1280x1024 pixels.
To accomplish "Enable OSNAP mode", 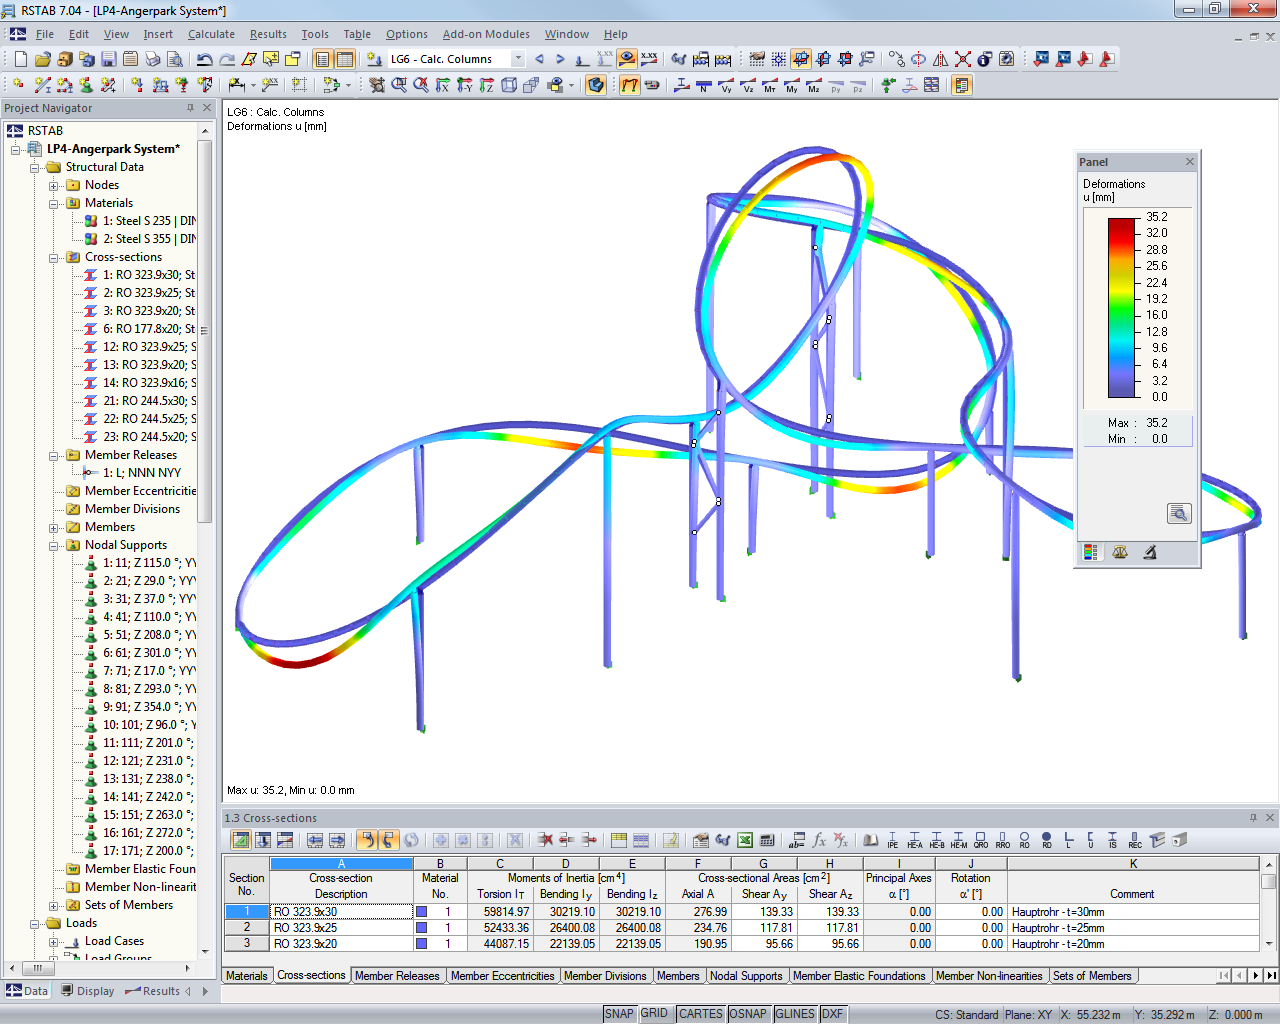I will [749, 1013].
